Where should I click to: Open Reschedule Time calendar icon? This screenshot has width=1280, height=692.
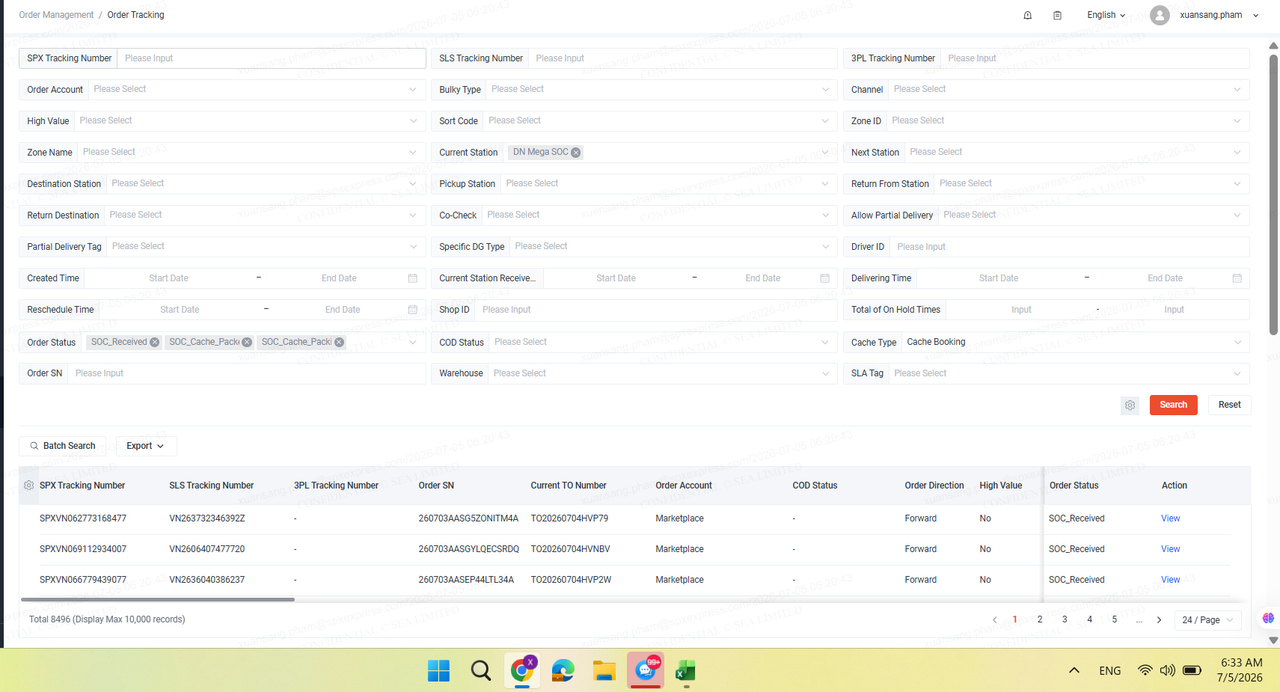tap(413, 310)
